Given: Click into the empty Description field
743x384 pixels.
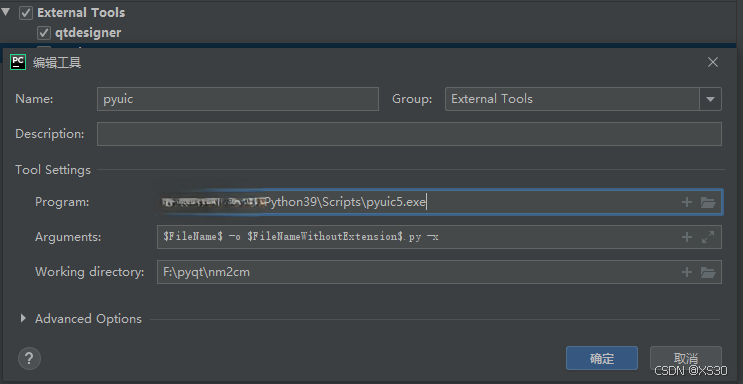Looking at the screenshot, I should coord(409,134).
